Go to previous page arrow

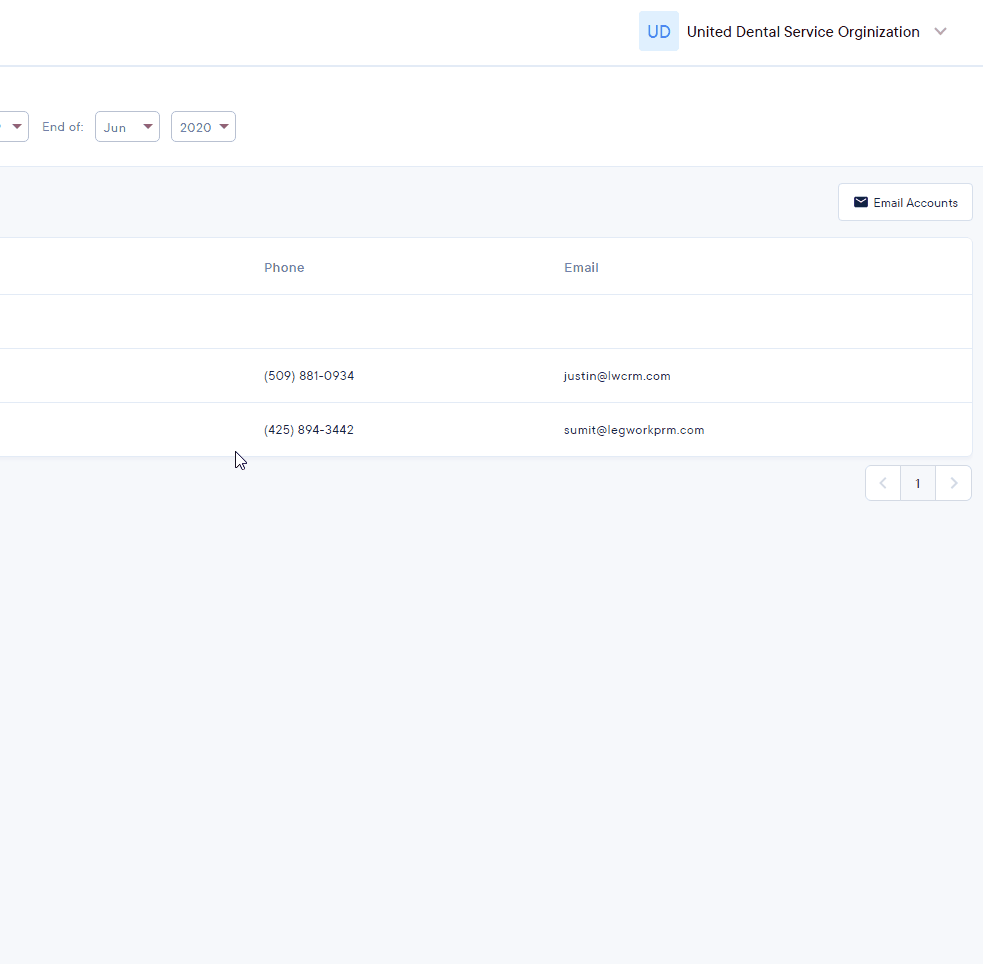pyautogui.click(x=883, y=483)
